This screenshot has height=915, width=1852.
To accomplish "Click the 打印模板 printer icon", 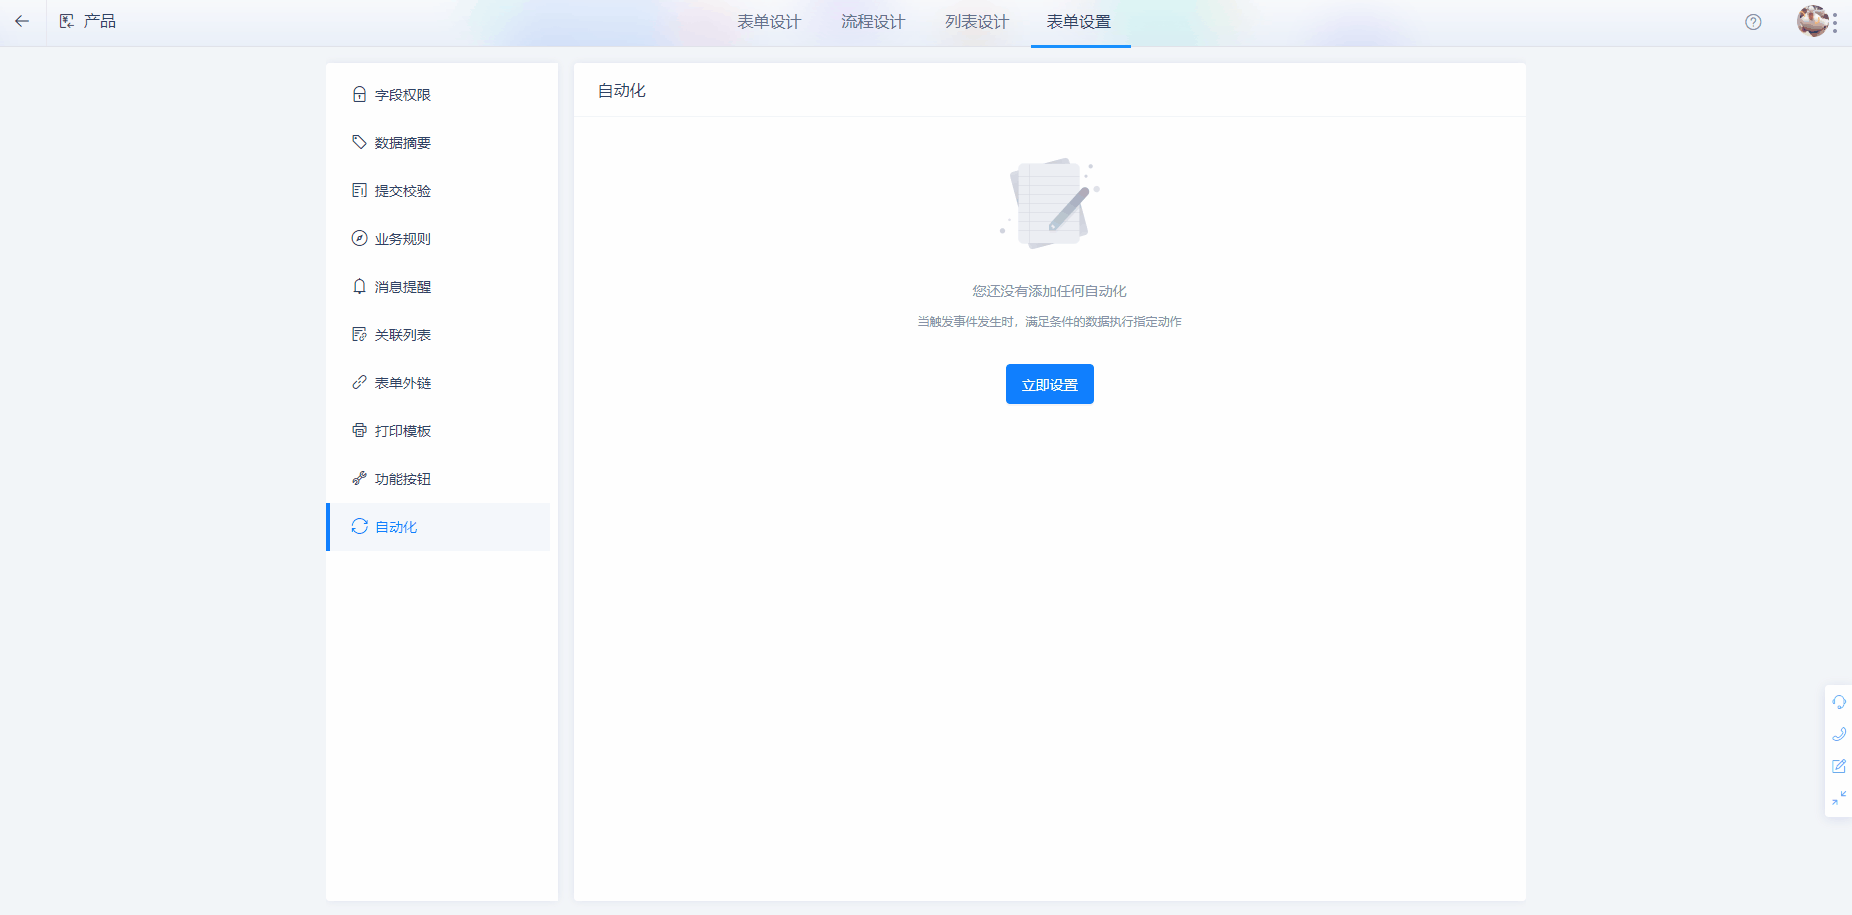I will click(359, 430).
